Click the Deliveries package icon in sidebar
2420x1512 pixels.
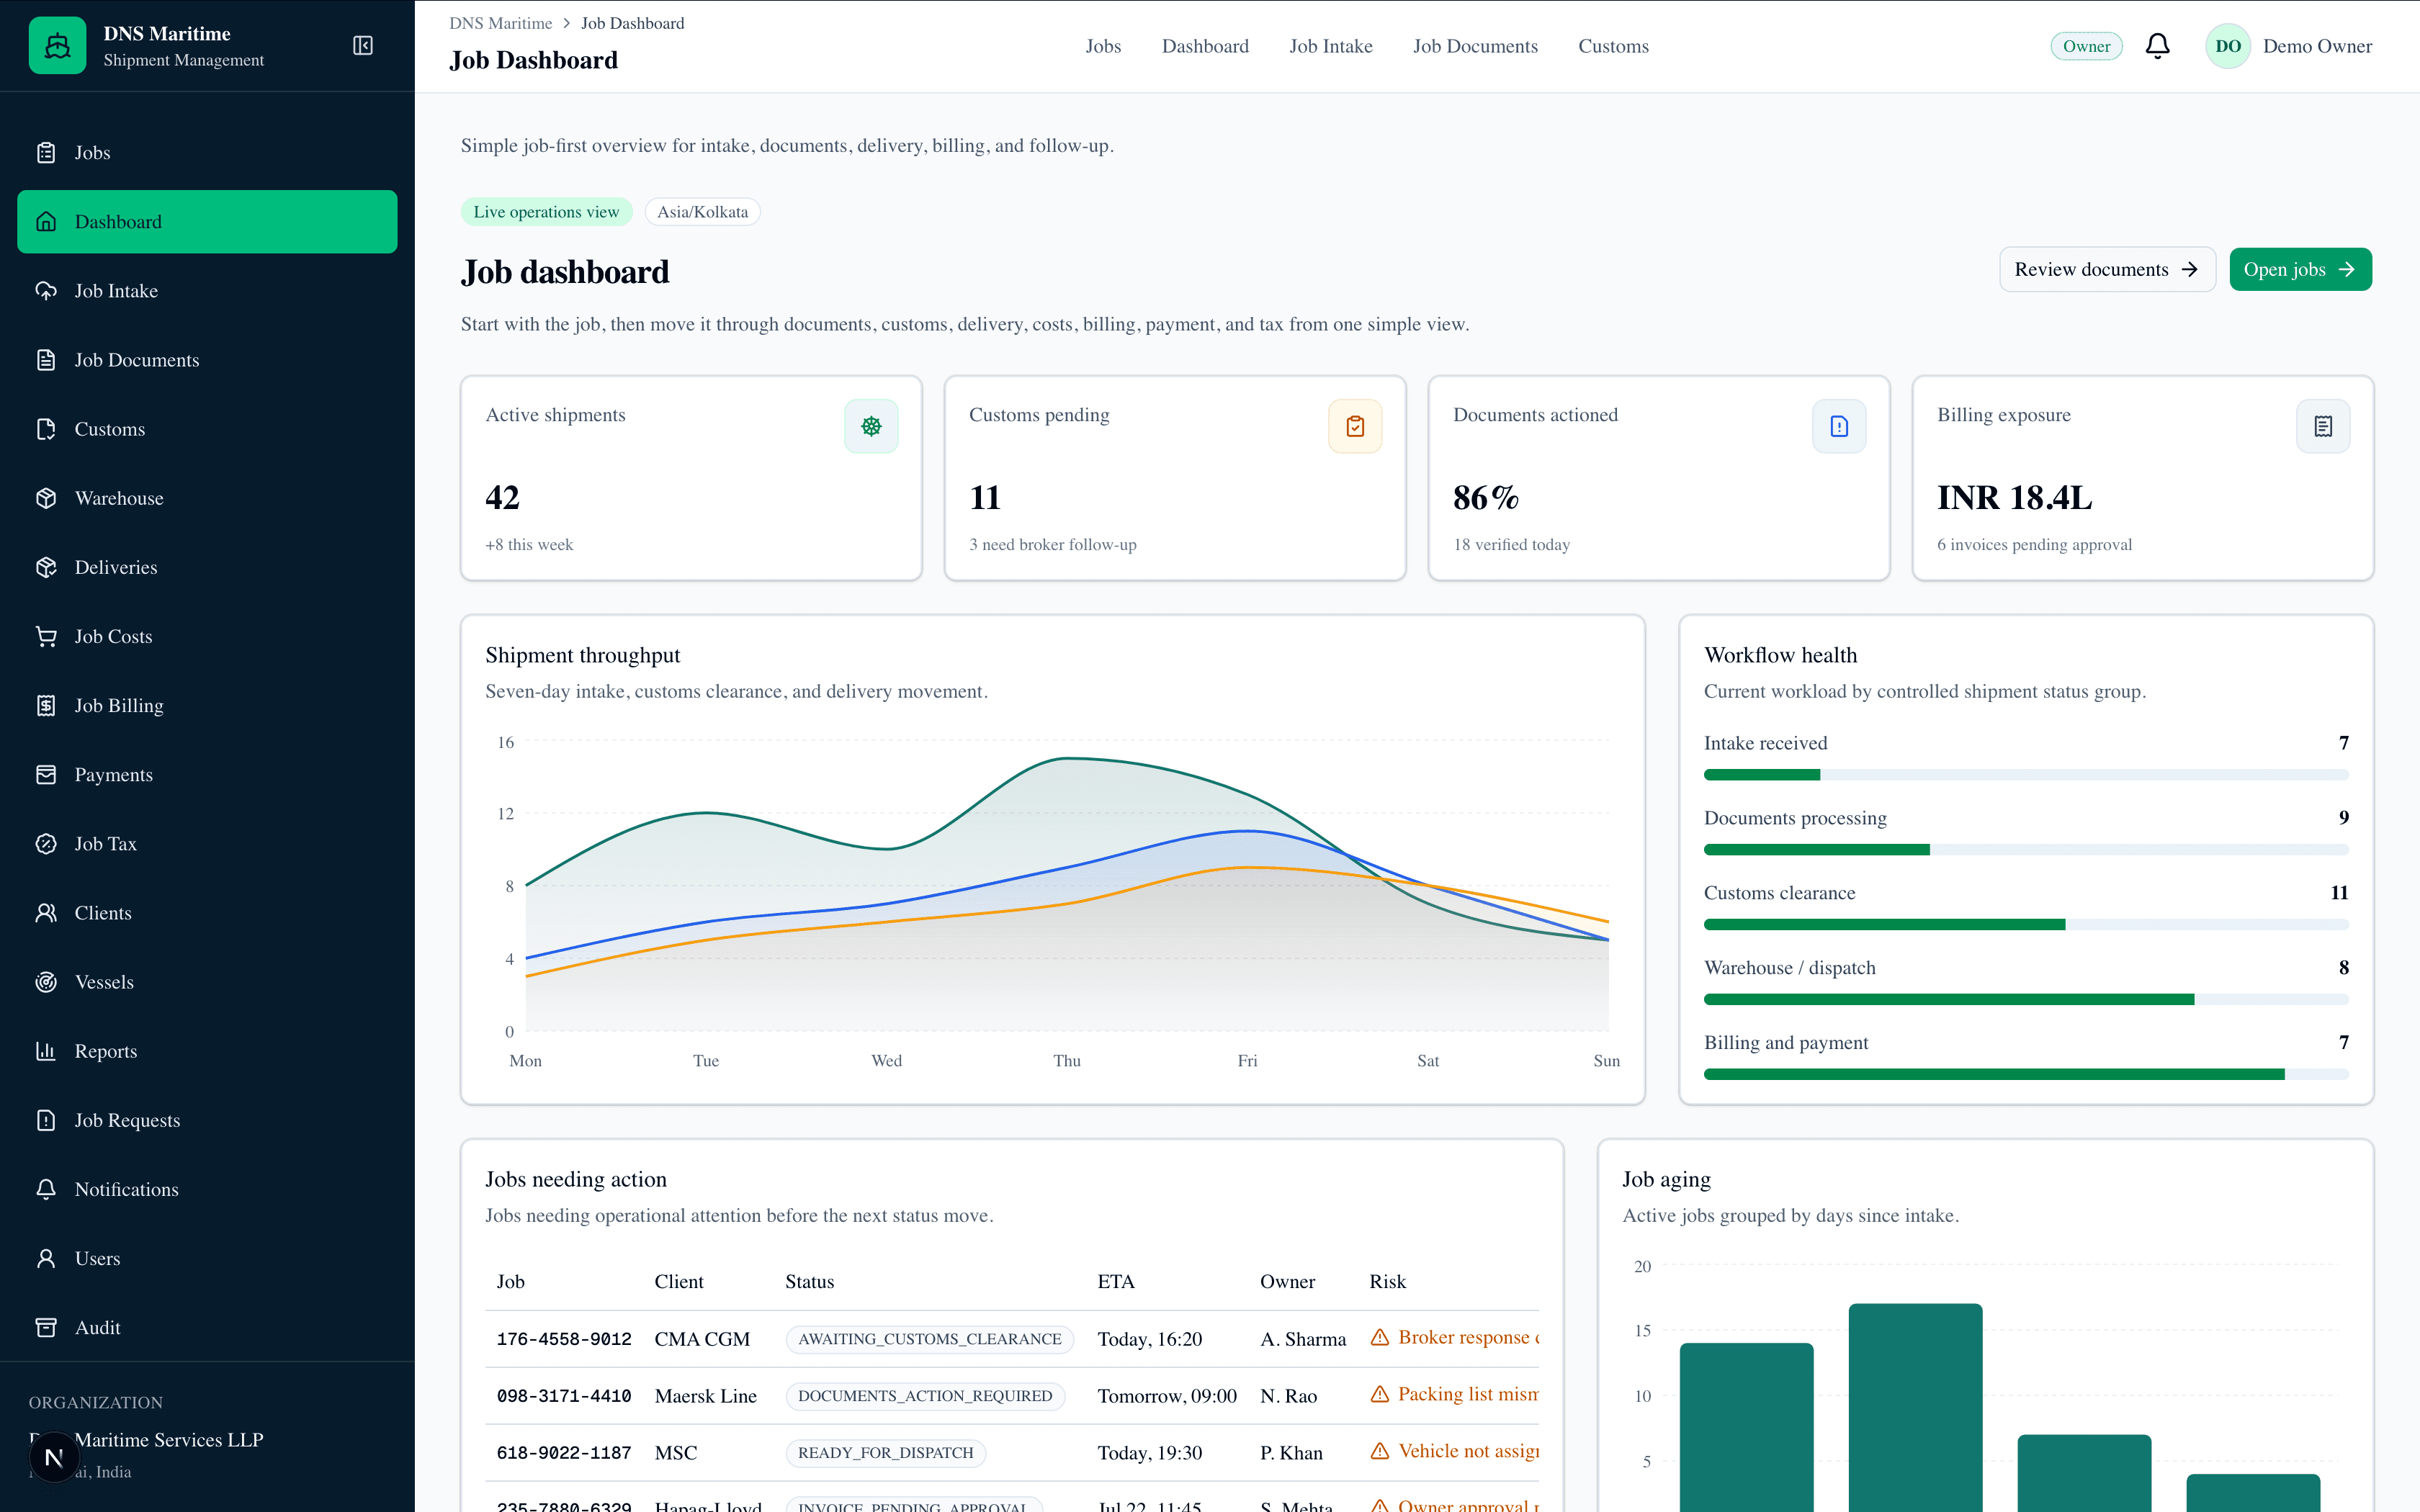pos(46,567)
